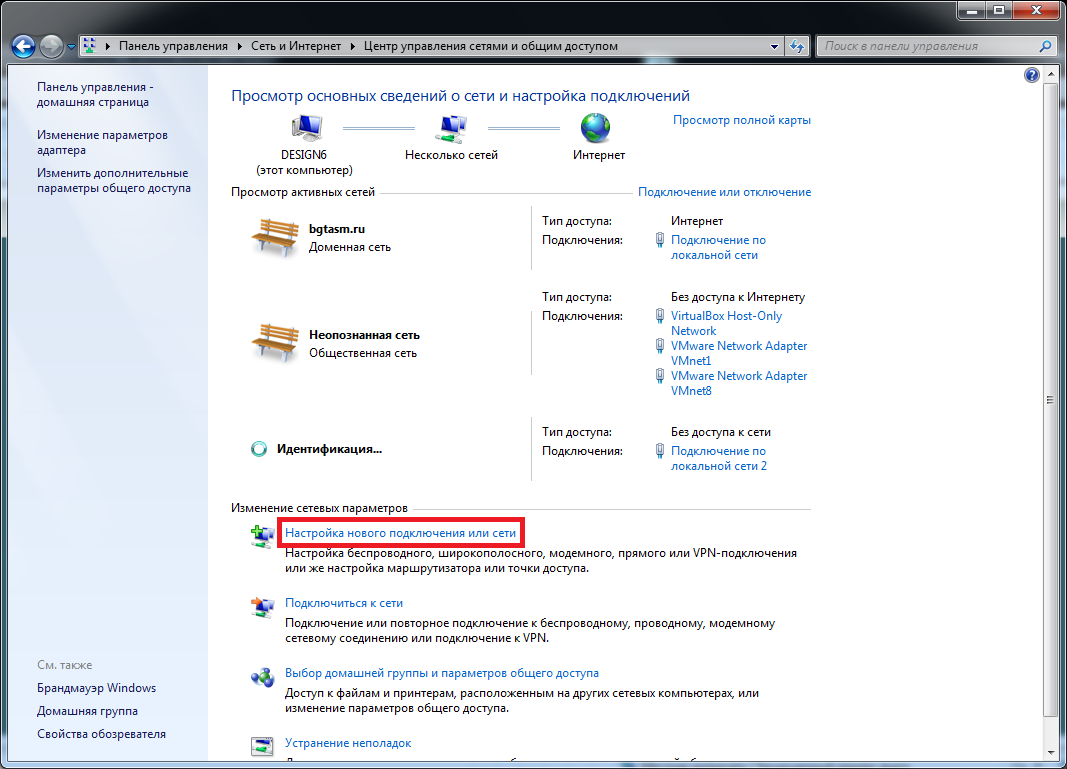This screenshot has width=1067, height=769.
Task: Click the vertical scrollbar thumb
Action: pyautogui.click(x=1051, y=399)
